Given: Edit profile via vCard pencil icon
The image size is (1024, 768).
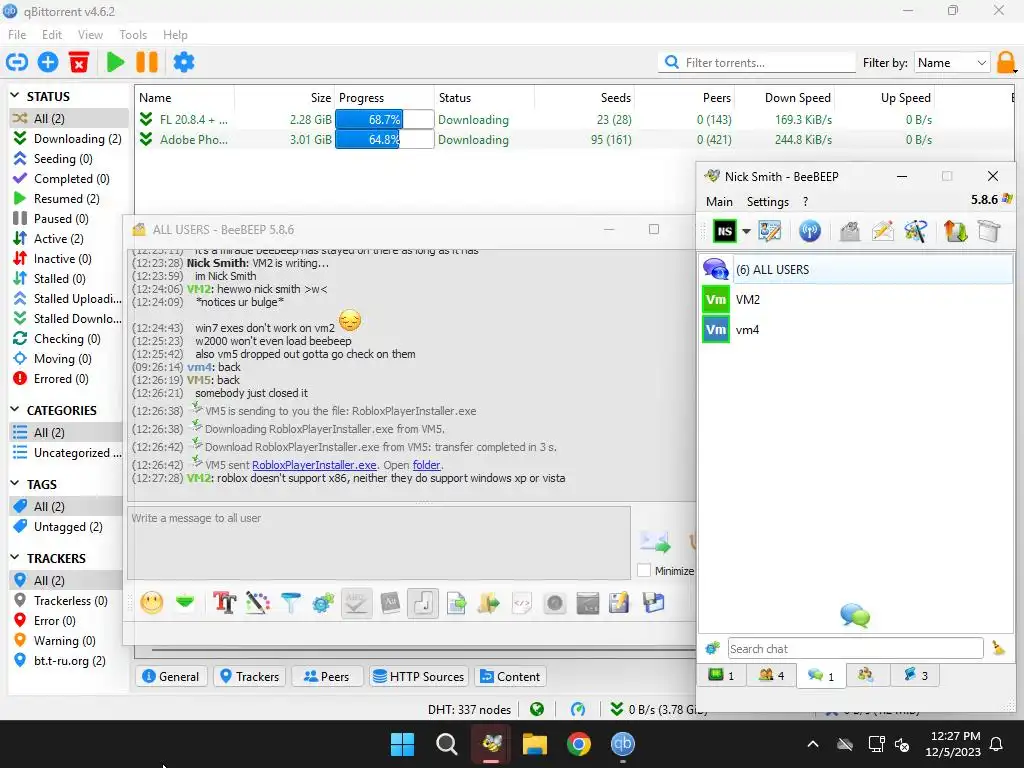Looking at the screenshot, I should 770,231.
